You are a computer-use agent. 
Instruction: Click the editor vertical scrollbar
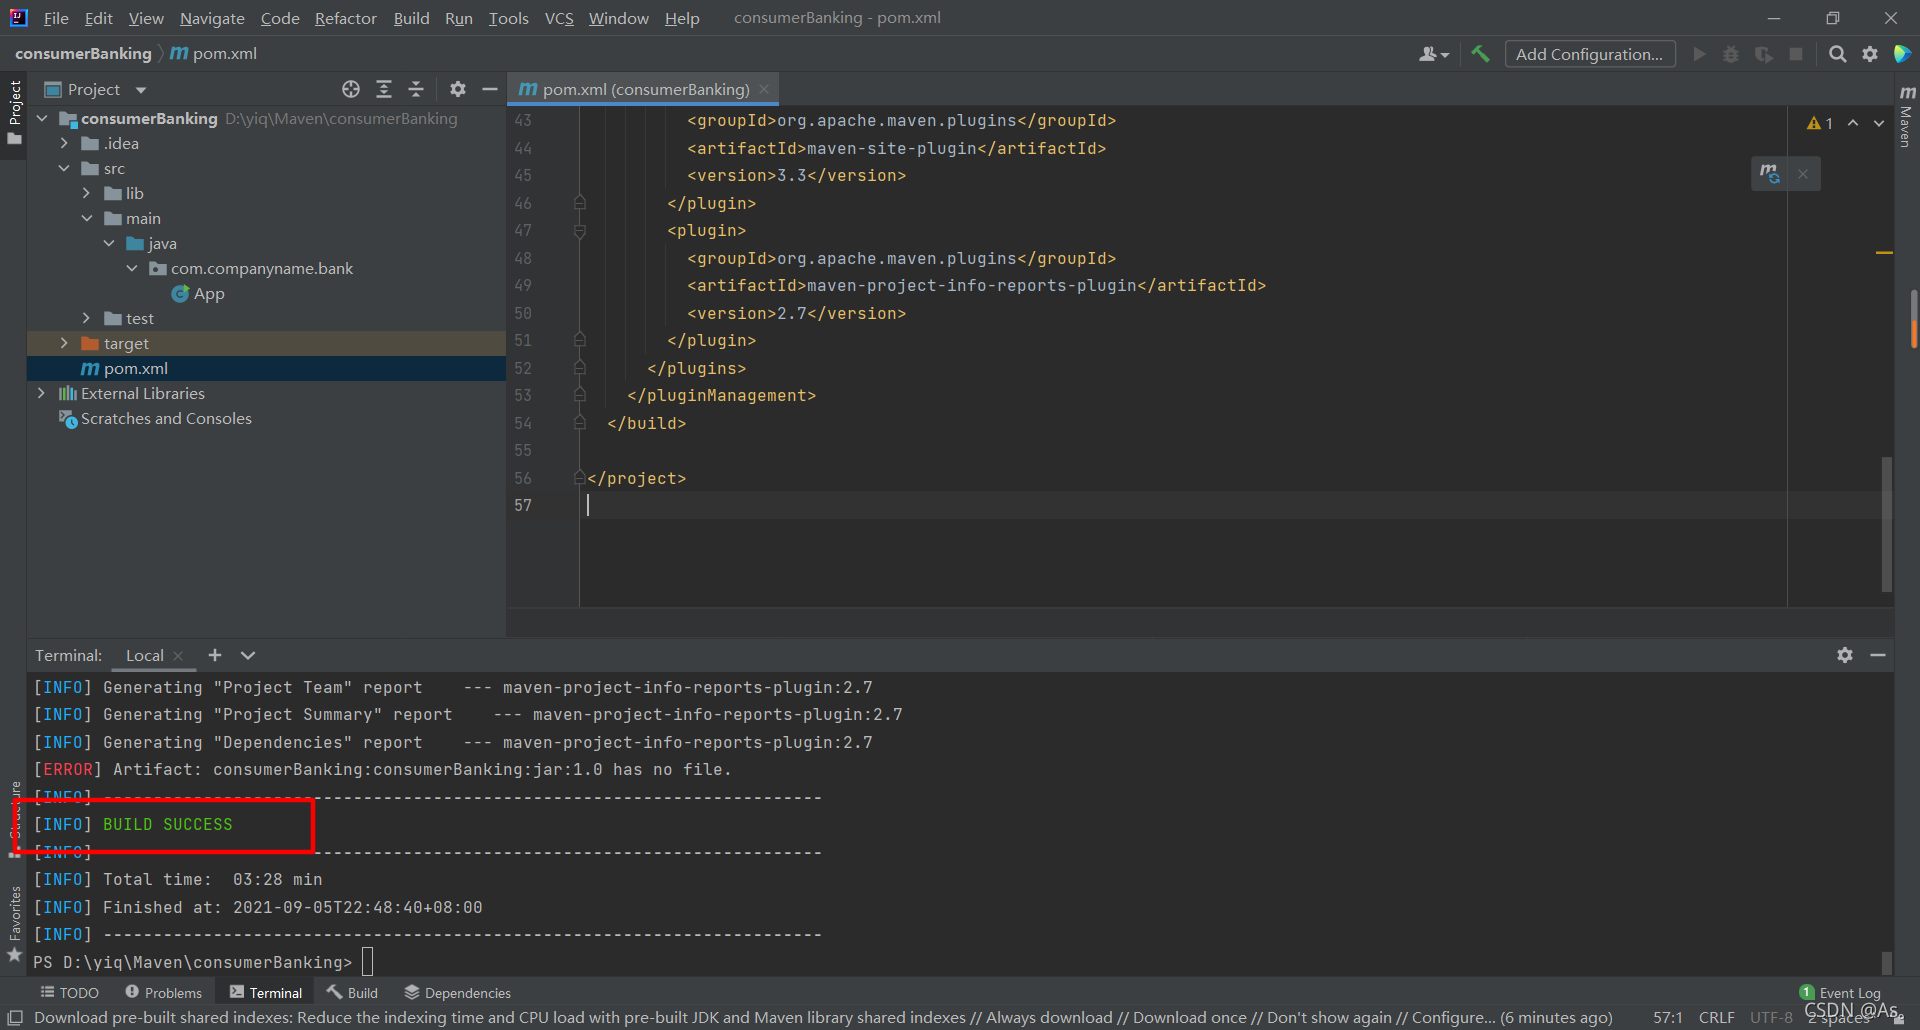pyautogui.click(x=1887, y=523)
